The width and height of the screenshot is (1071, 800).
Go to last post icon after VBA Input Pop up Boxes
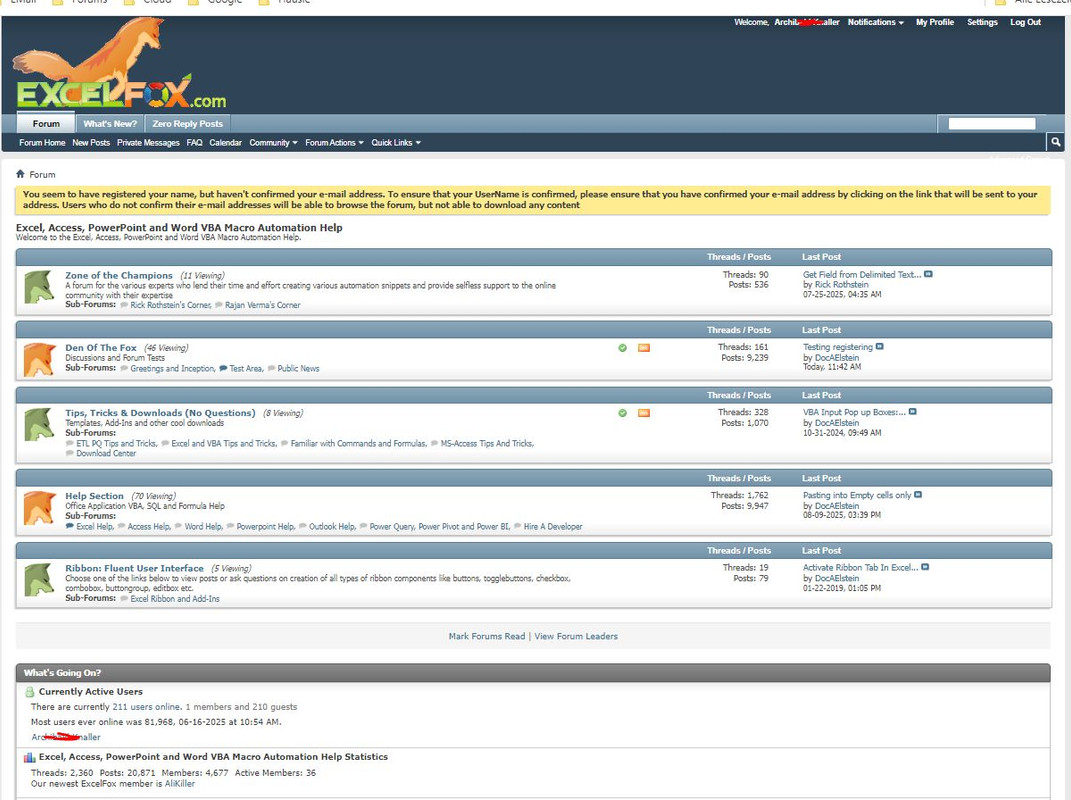click(913, 411)
